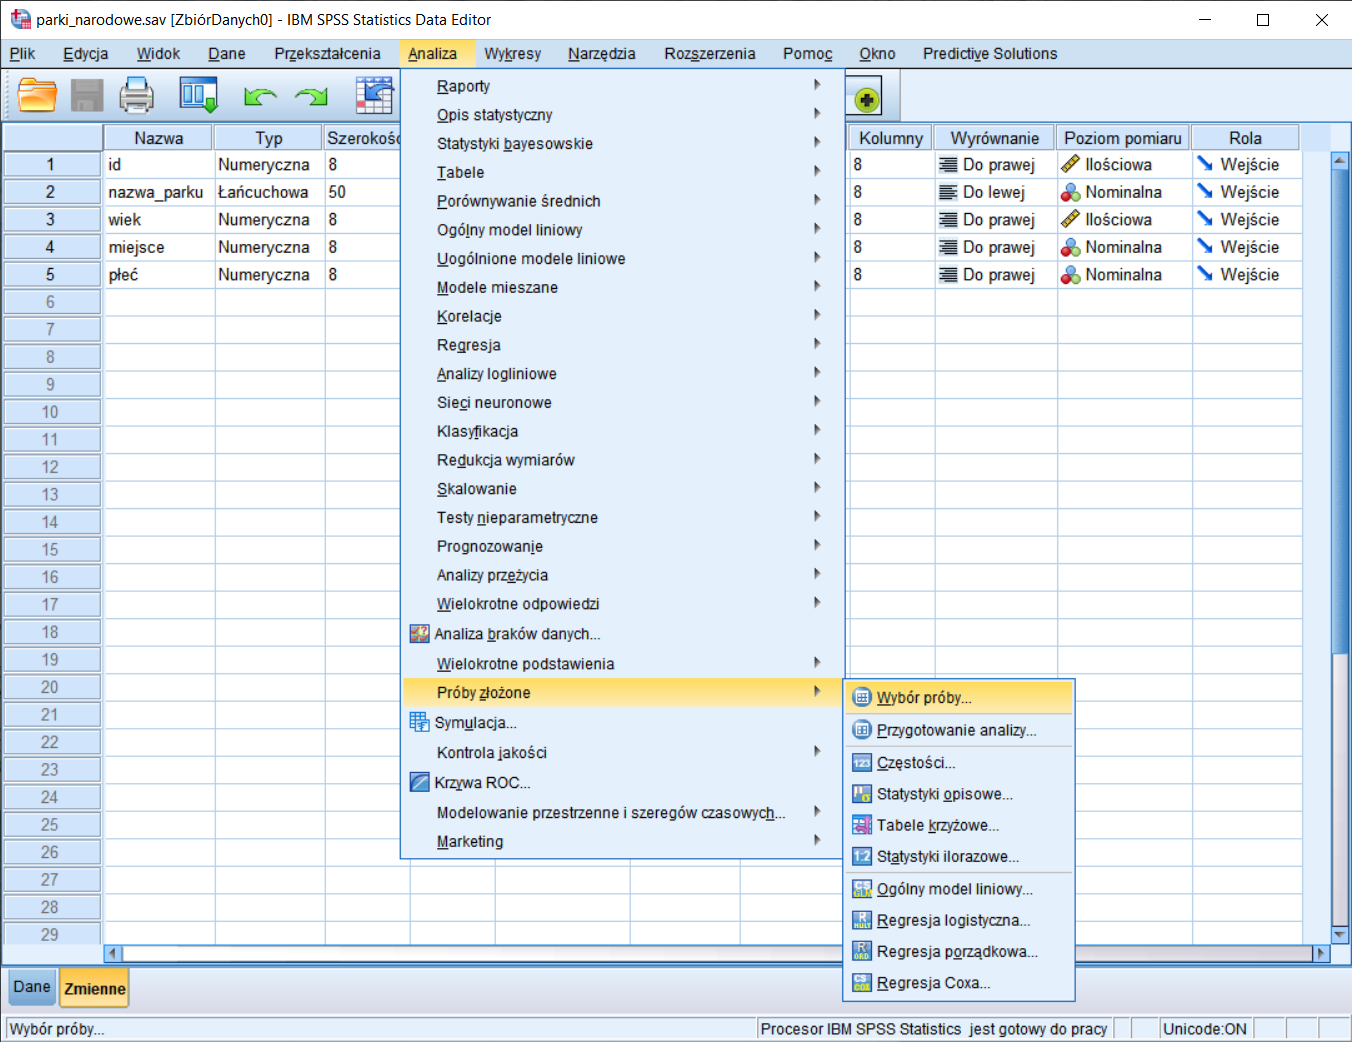Expand Porównywanie średnich submenu
This screenshot has height=1042, width=1352.
point(622,201)
